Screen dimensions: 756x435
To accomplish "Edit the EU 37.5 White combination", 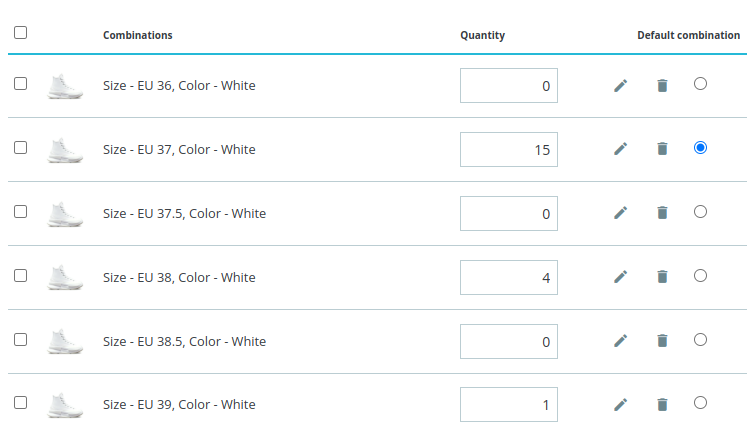I will 621,213.
